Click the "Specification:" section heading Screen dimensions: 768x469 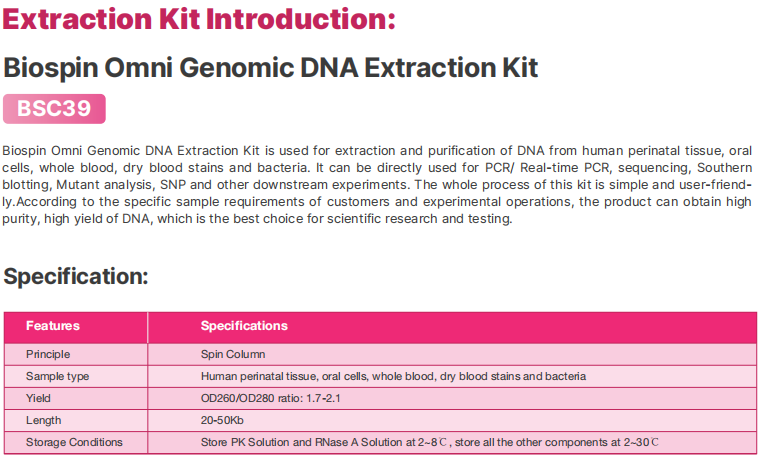click(x=76, y=276)
